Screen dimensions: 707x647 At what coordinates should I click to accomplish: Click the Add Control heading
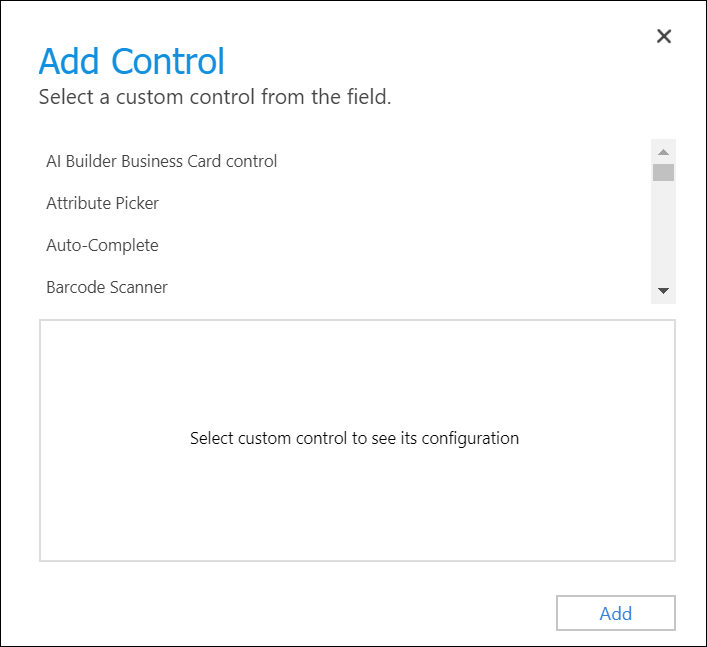[x=132, y=61]
